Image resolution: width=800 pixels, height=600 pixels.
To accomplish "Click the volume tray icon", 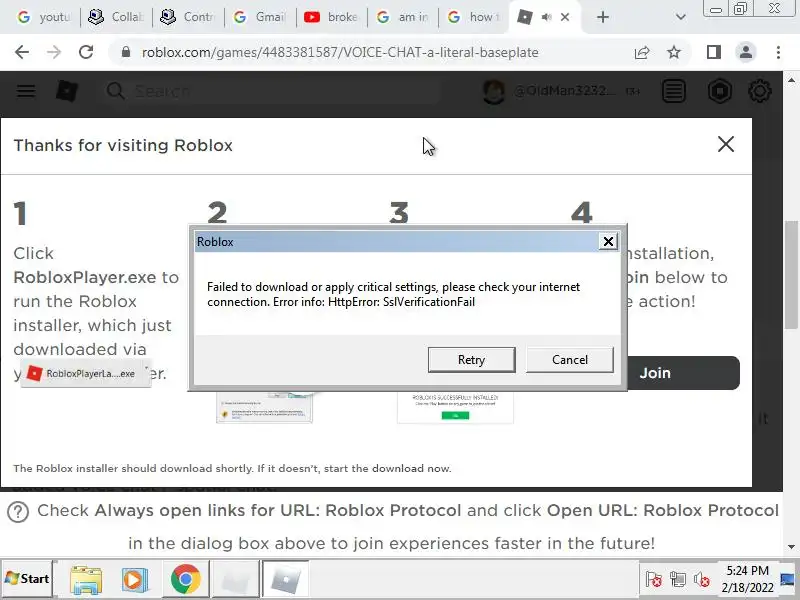I will coord(702,580).
